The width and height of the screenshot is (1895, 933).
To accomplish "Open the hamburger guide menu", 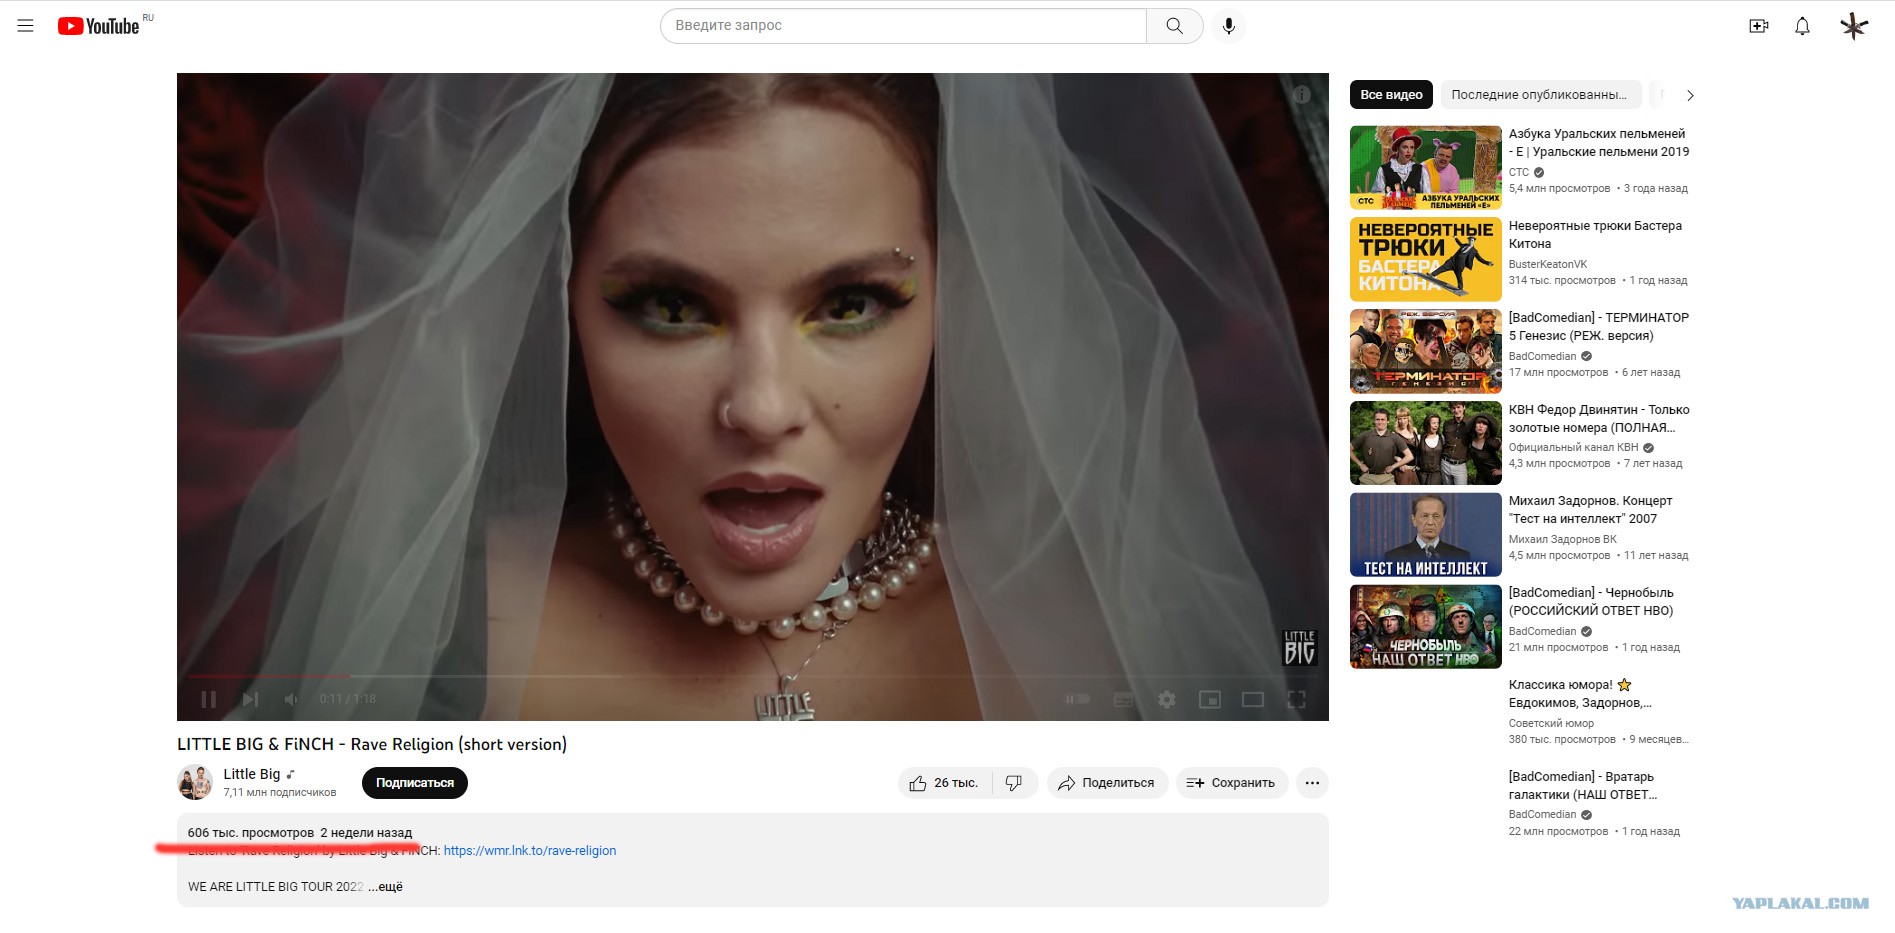I will click(x=26, y=26).
